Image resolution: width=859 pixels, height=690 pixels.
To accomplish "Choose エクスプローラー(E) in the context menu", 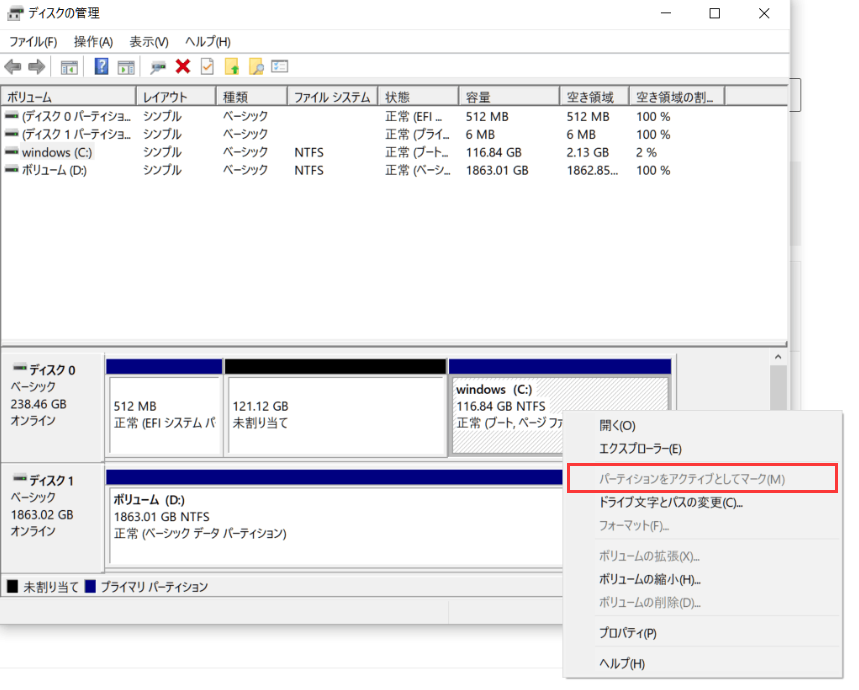I will [x=641, y=450].
